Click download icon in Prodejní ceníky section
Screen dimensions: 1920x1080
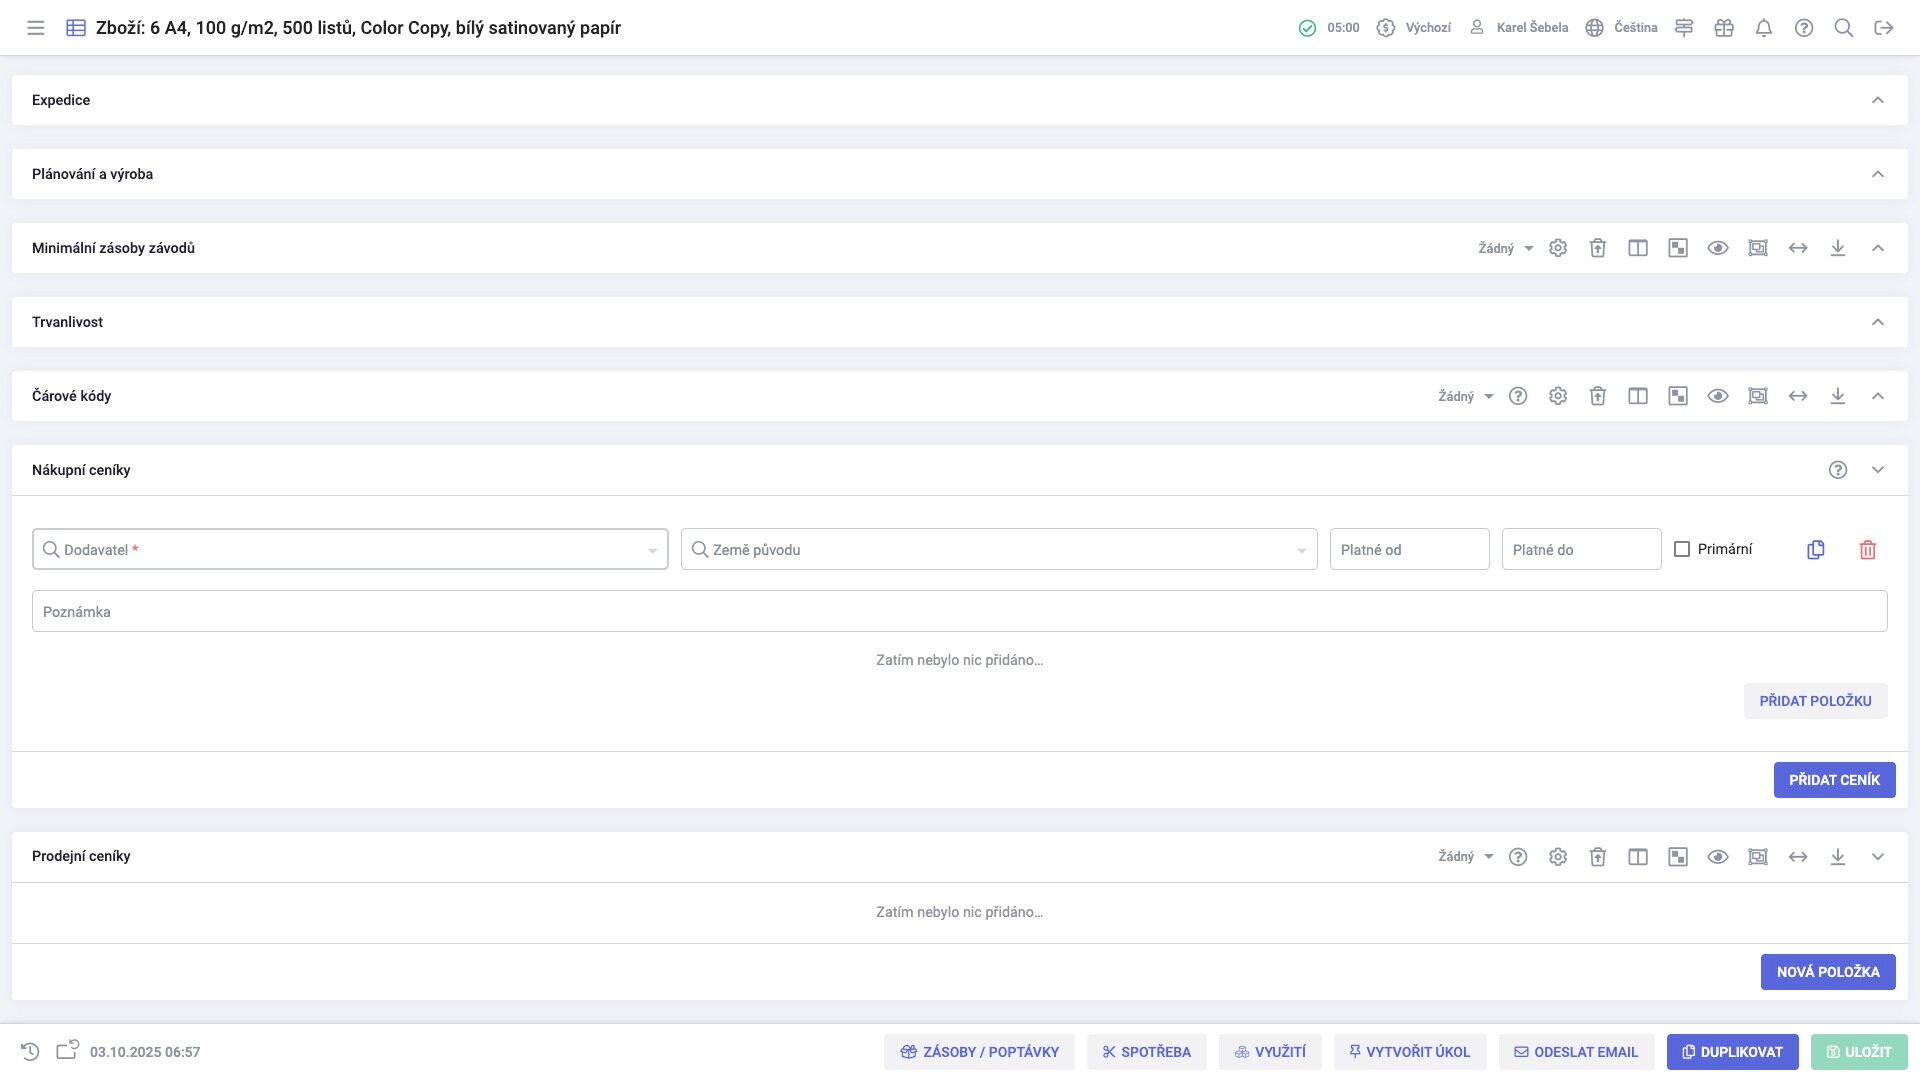point(1838,857)
